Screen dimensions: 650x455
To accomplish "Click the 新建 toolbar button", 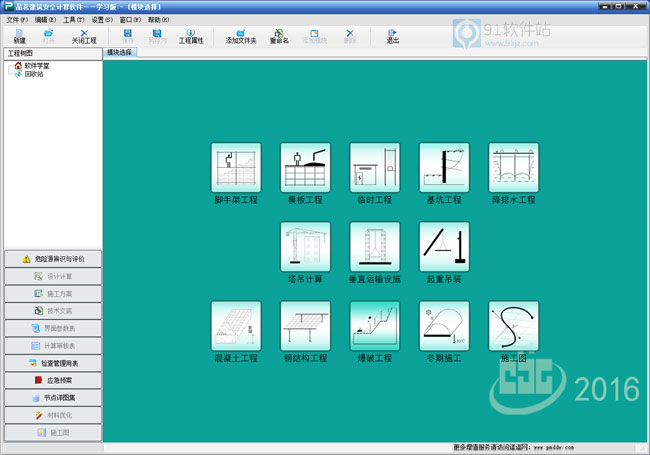I will pyautogui.click(x=20, y=37).
